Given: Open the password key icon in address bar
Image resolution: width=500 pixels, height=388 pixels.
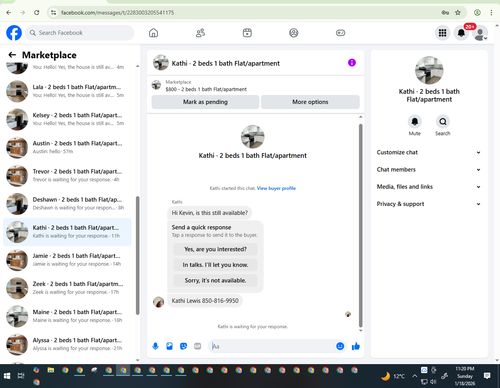Looking at the screenshot, I should point(445,13).
